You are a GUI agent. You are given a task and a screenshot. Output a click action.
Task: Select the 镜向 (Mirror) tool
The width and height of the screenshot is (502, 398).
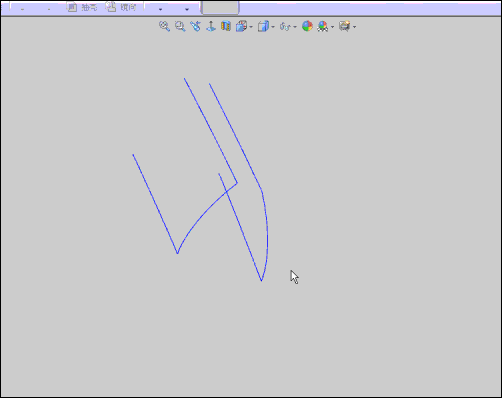pyautogui.click(x=121, y=7)
